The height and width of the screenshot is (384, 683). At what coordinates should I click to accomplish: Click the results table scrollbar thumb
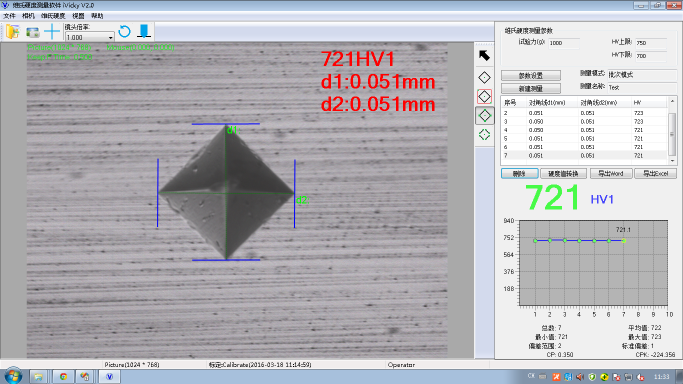pos(672,134)
